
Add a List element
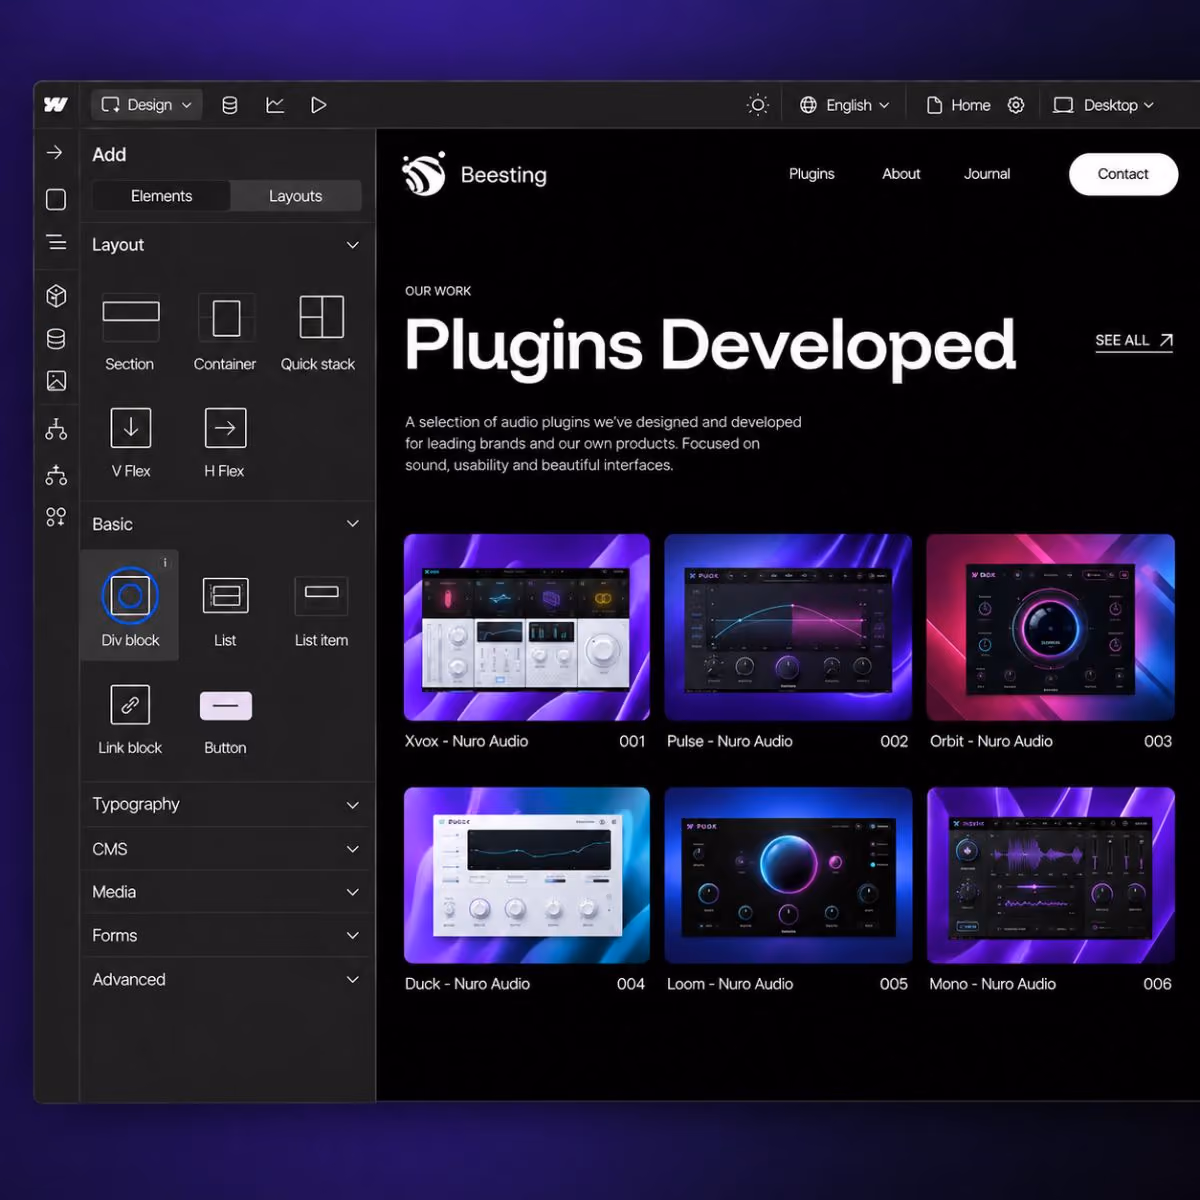(225, 611)
